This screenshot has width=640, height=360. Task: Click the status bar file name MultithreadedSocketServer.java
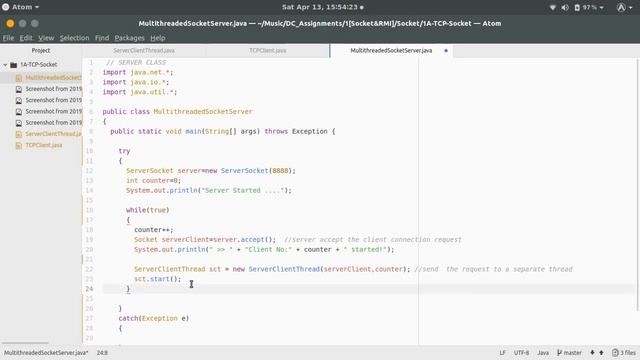coord(46,353)
